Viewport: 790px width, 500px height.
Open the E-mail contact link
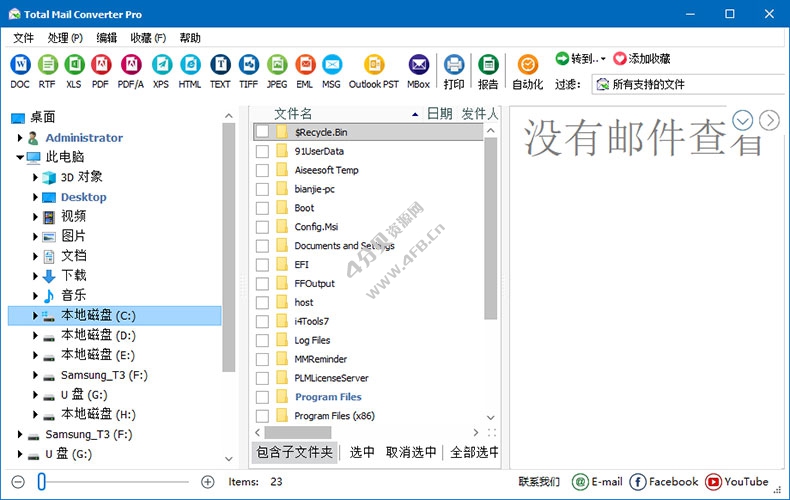(x=598, y=482)
